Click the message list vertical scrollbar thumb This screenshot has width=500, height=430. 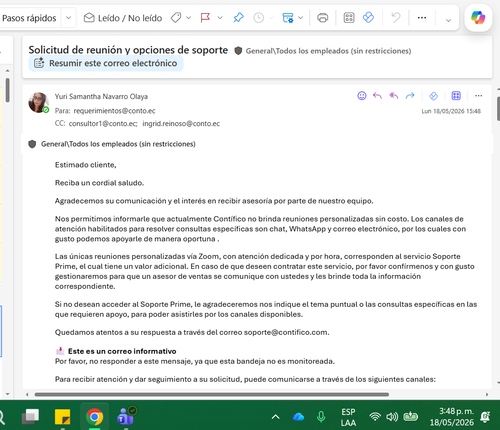7,90
